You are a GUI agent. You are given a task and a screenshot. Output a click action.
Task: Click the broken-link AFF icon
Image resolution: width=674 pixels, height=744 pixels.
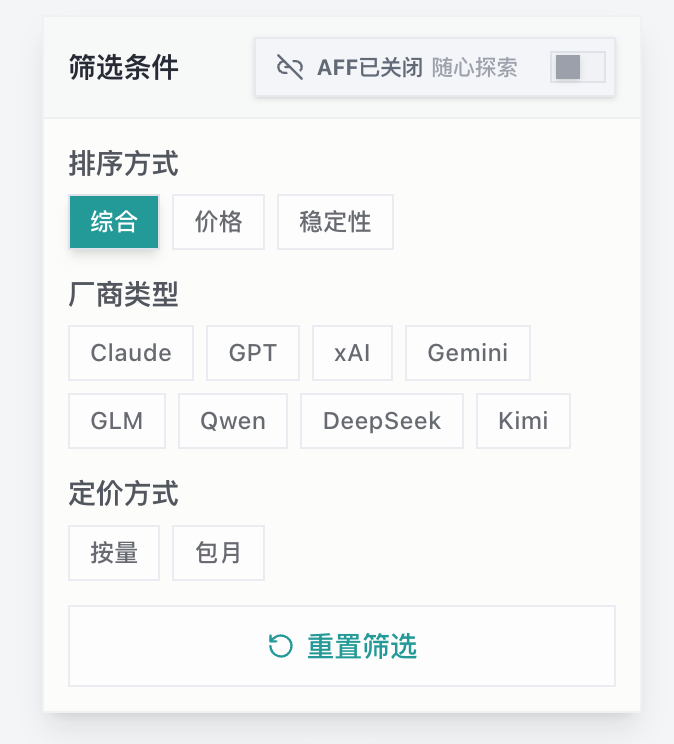pyautogui.click(x=290, y=67)
